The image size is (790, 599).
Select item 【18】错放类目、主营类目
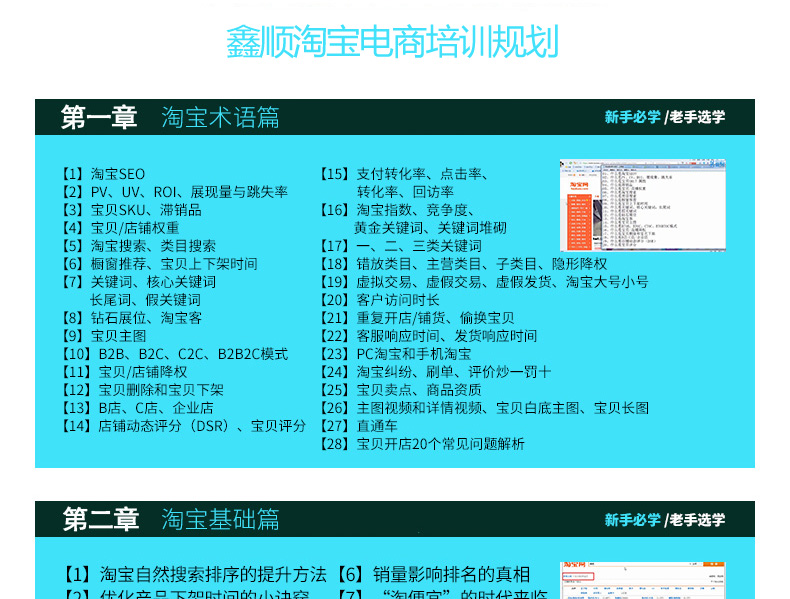tap(463, 264)
